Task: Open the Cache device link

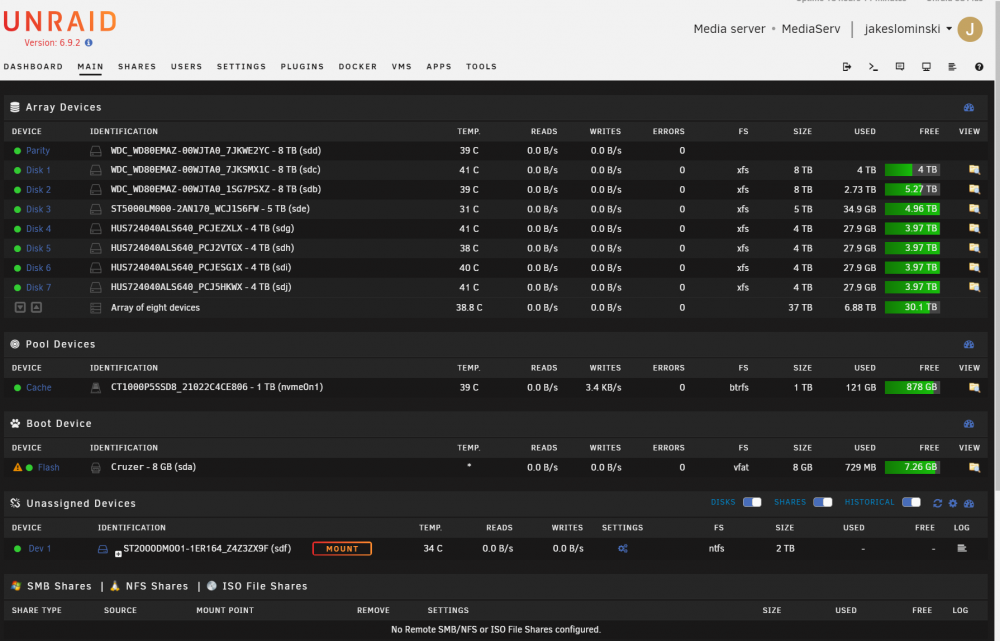Action: 38,387
